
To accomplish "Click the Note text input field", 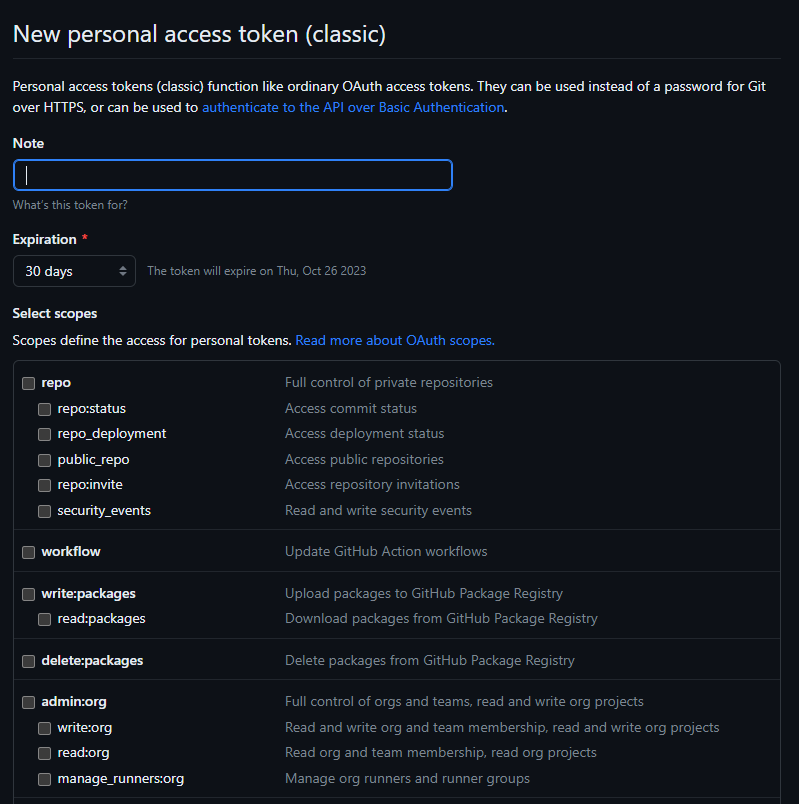I will tap(233, 175).
